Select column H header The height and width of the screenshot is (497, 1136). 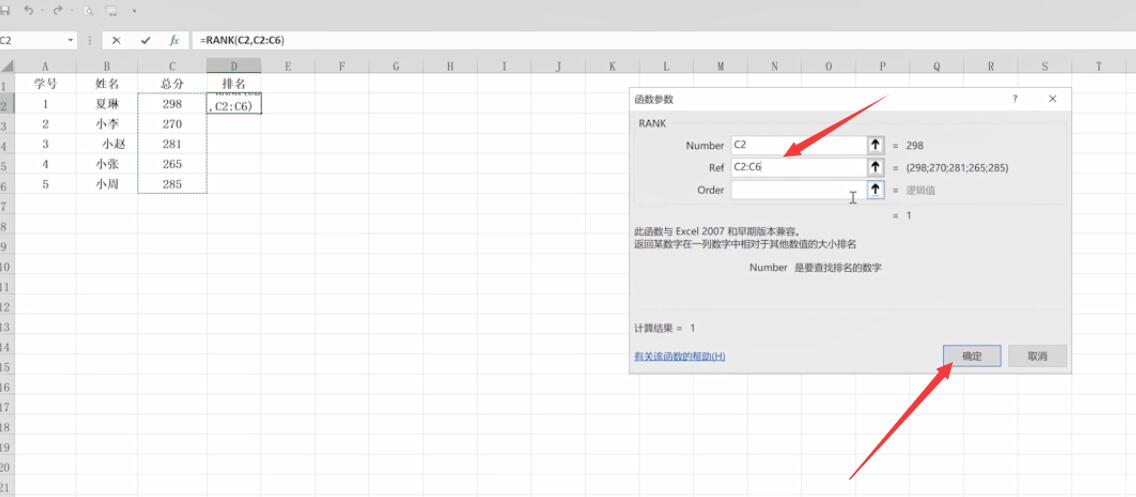(x=450, y=66)
